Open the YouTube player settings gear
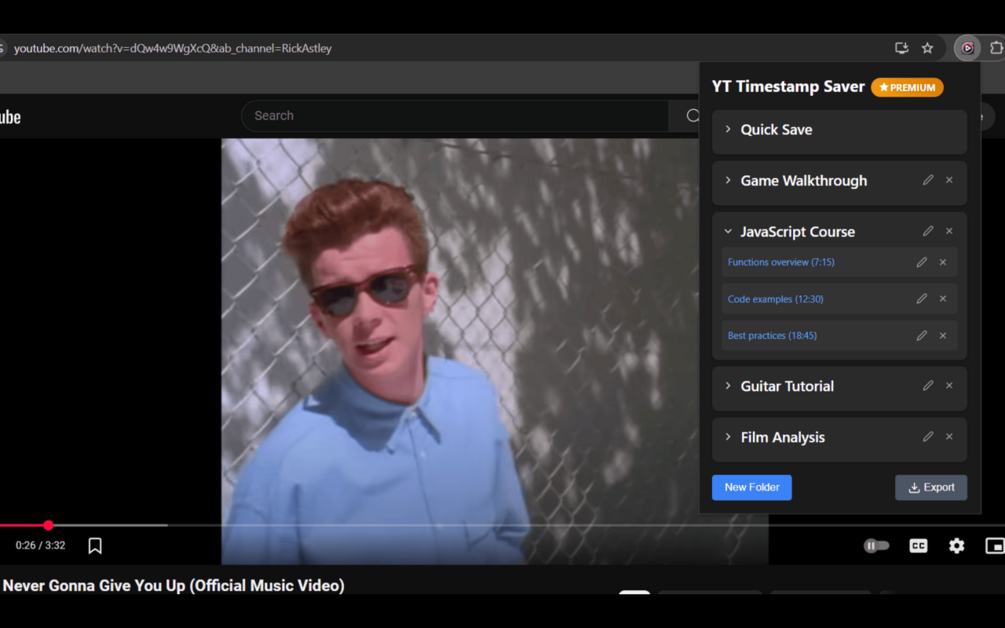 tap(957, 545)
